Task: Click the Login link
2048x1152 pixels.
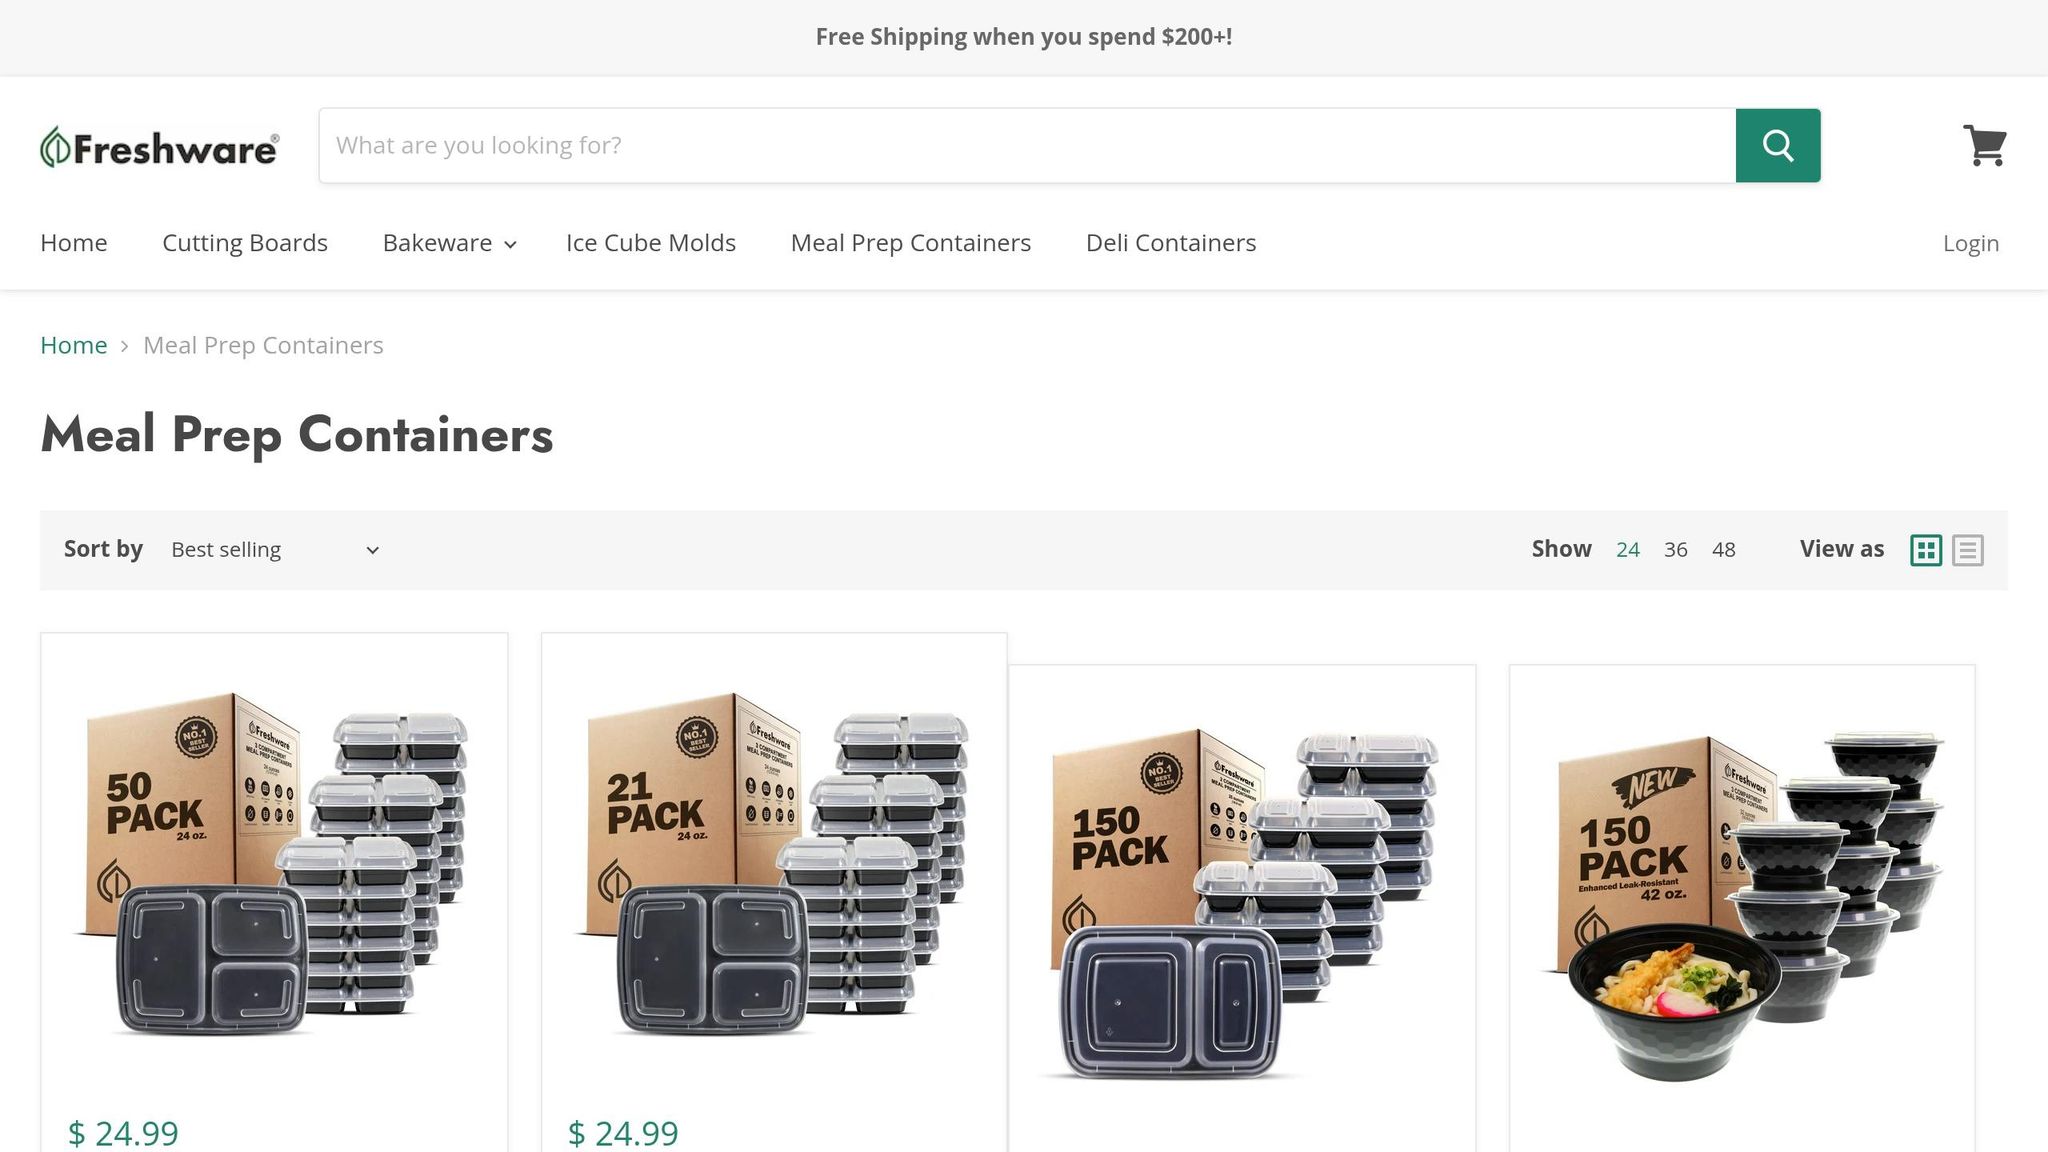Action: [x=1970, y=244]
